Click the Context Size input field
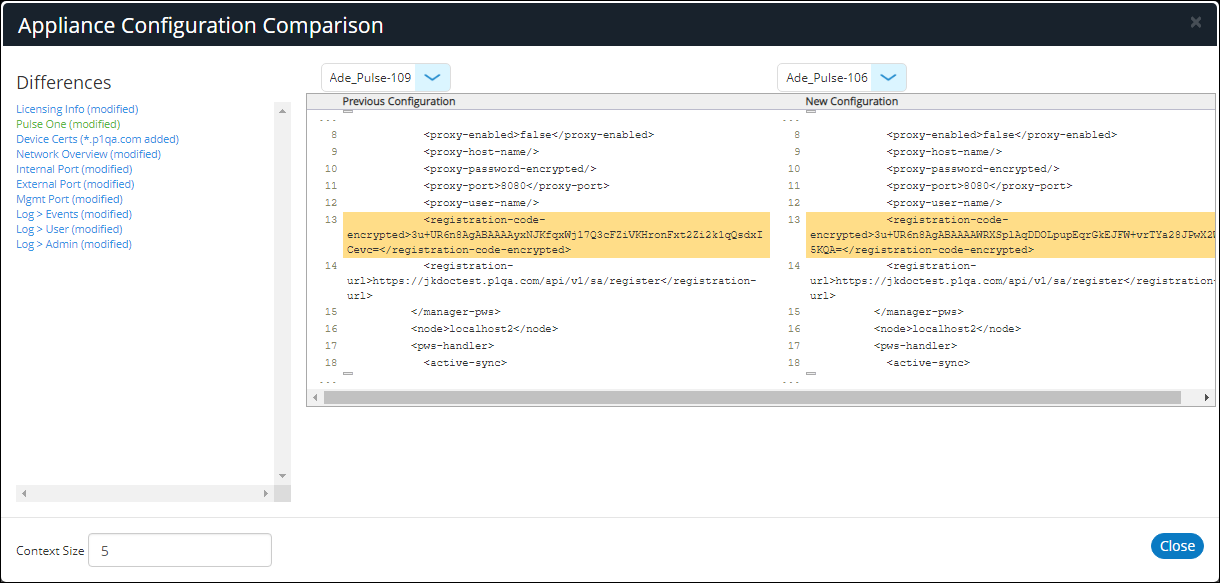Screen dimensions: 1220x583 [x=180, y=550]
